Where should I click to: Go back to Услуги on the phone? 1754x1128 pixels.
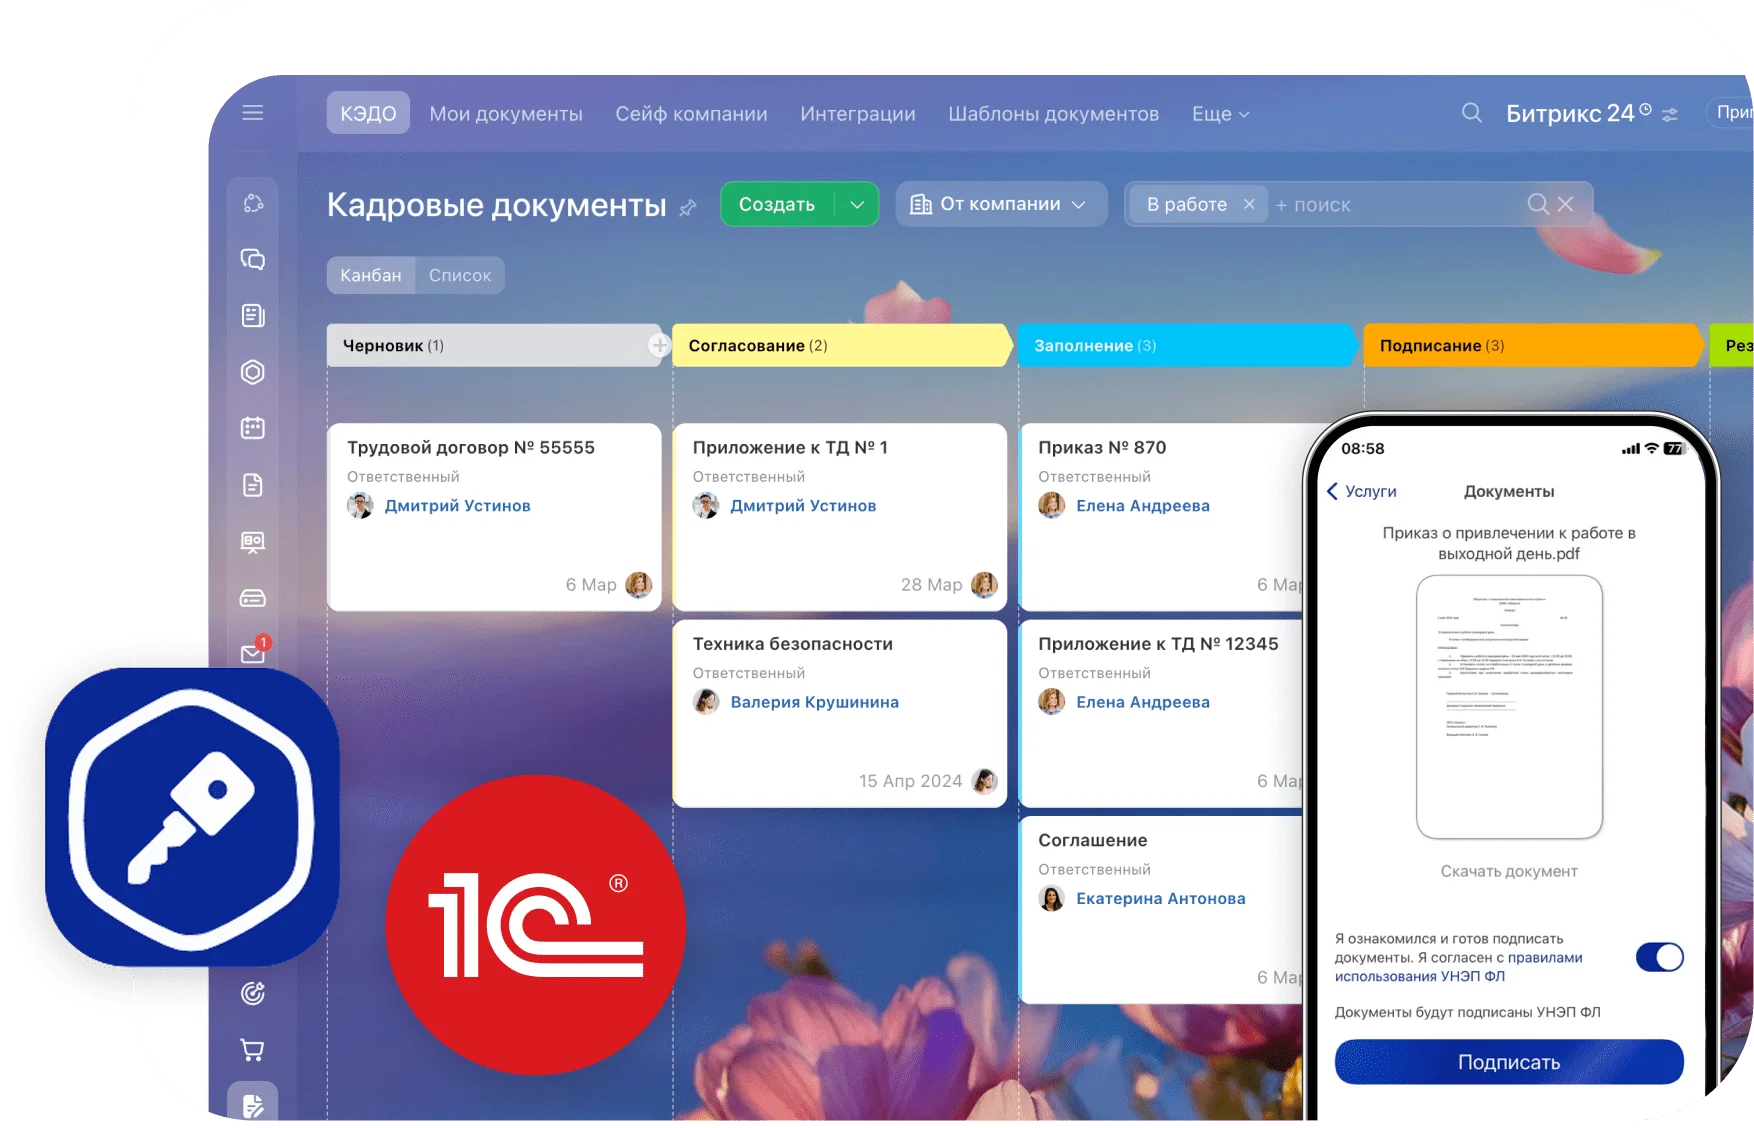pyautogui.click(x=1361, y=491)
